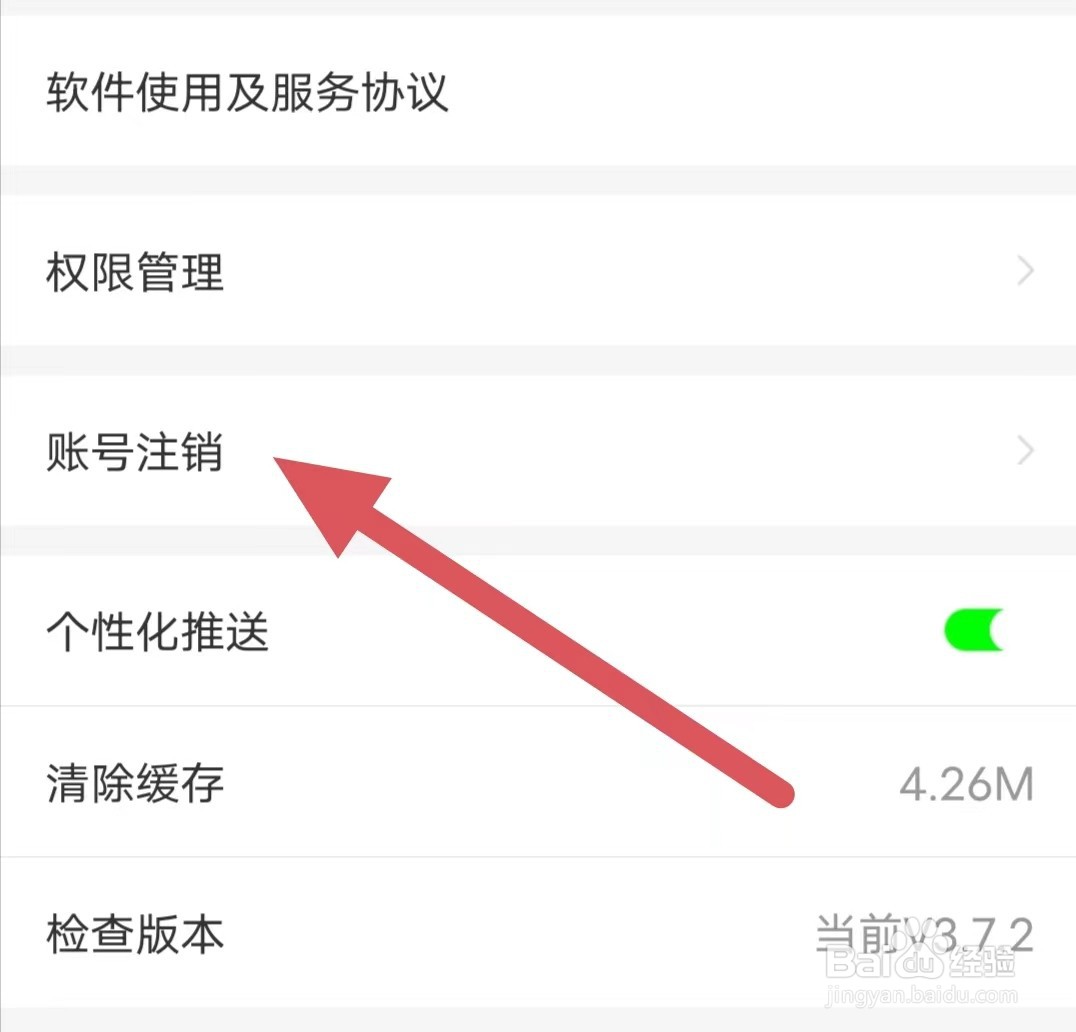Open the 权限管理 settings row
Viewport: 1076px width, 1032px height.
[538, 271]
